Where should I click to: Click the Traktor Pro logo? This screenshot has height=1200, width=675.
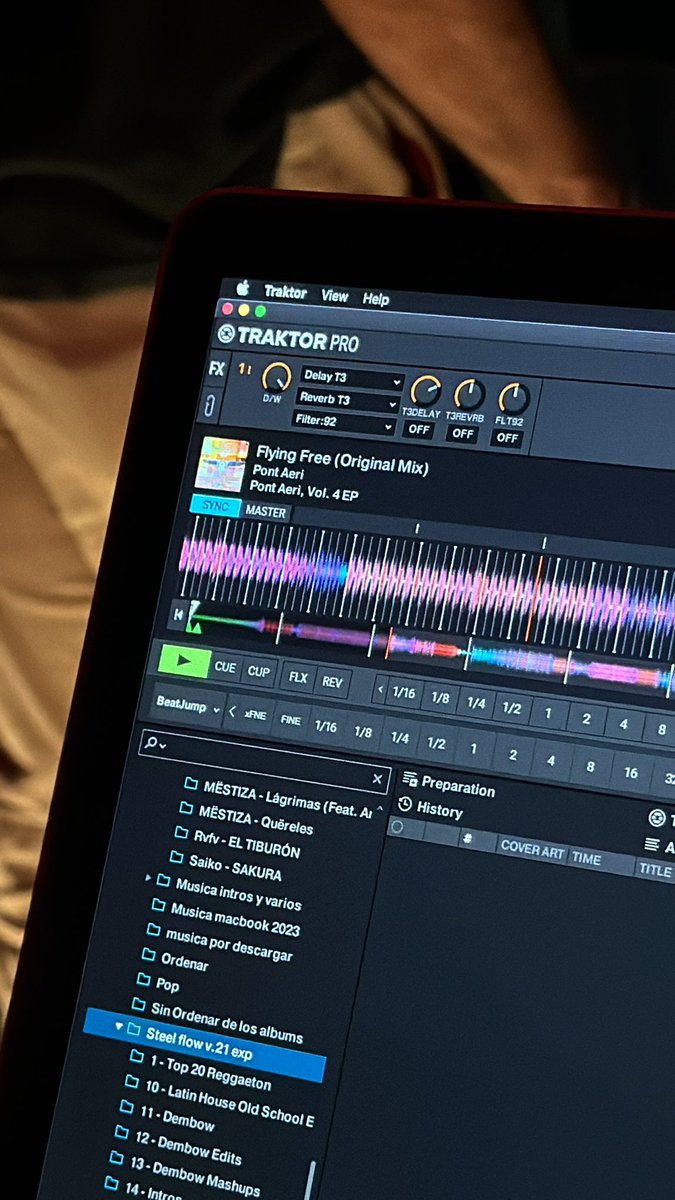tap(288, 337)
